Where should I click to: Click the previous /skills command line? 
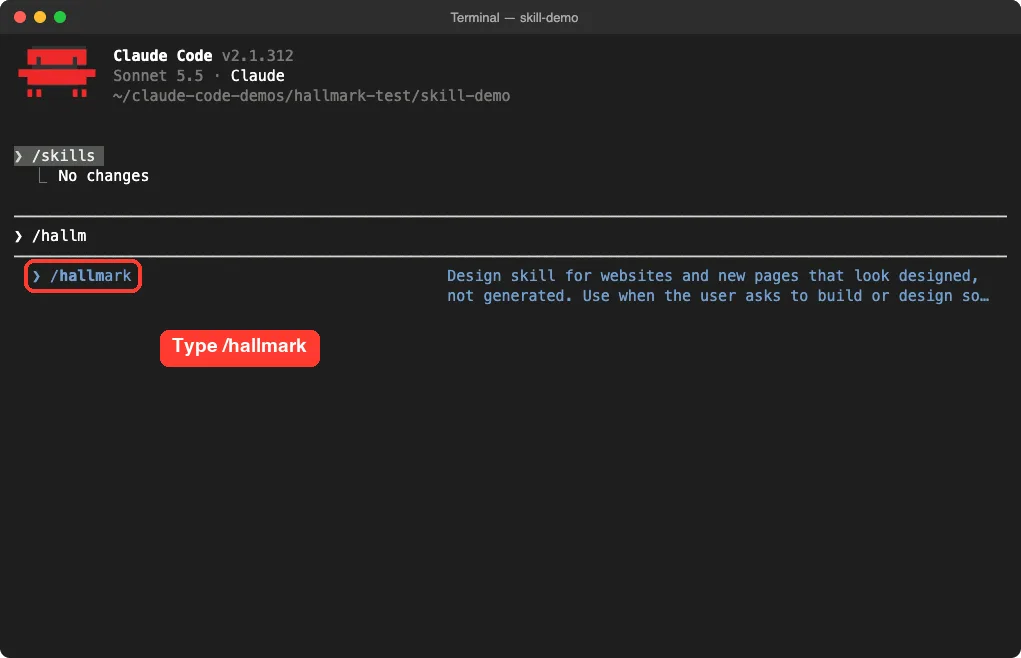[59, 156]
